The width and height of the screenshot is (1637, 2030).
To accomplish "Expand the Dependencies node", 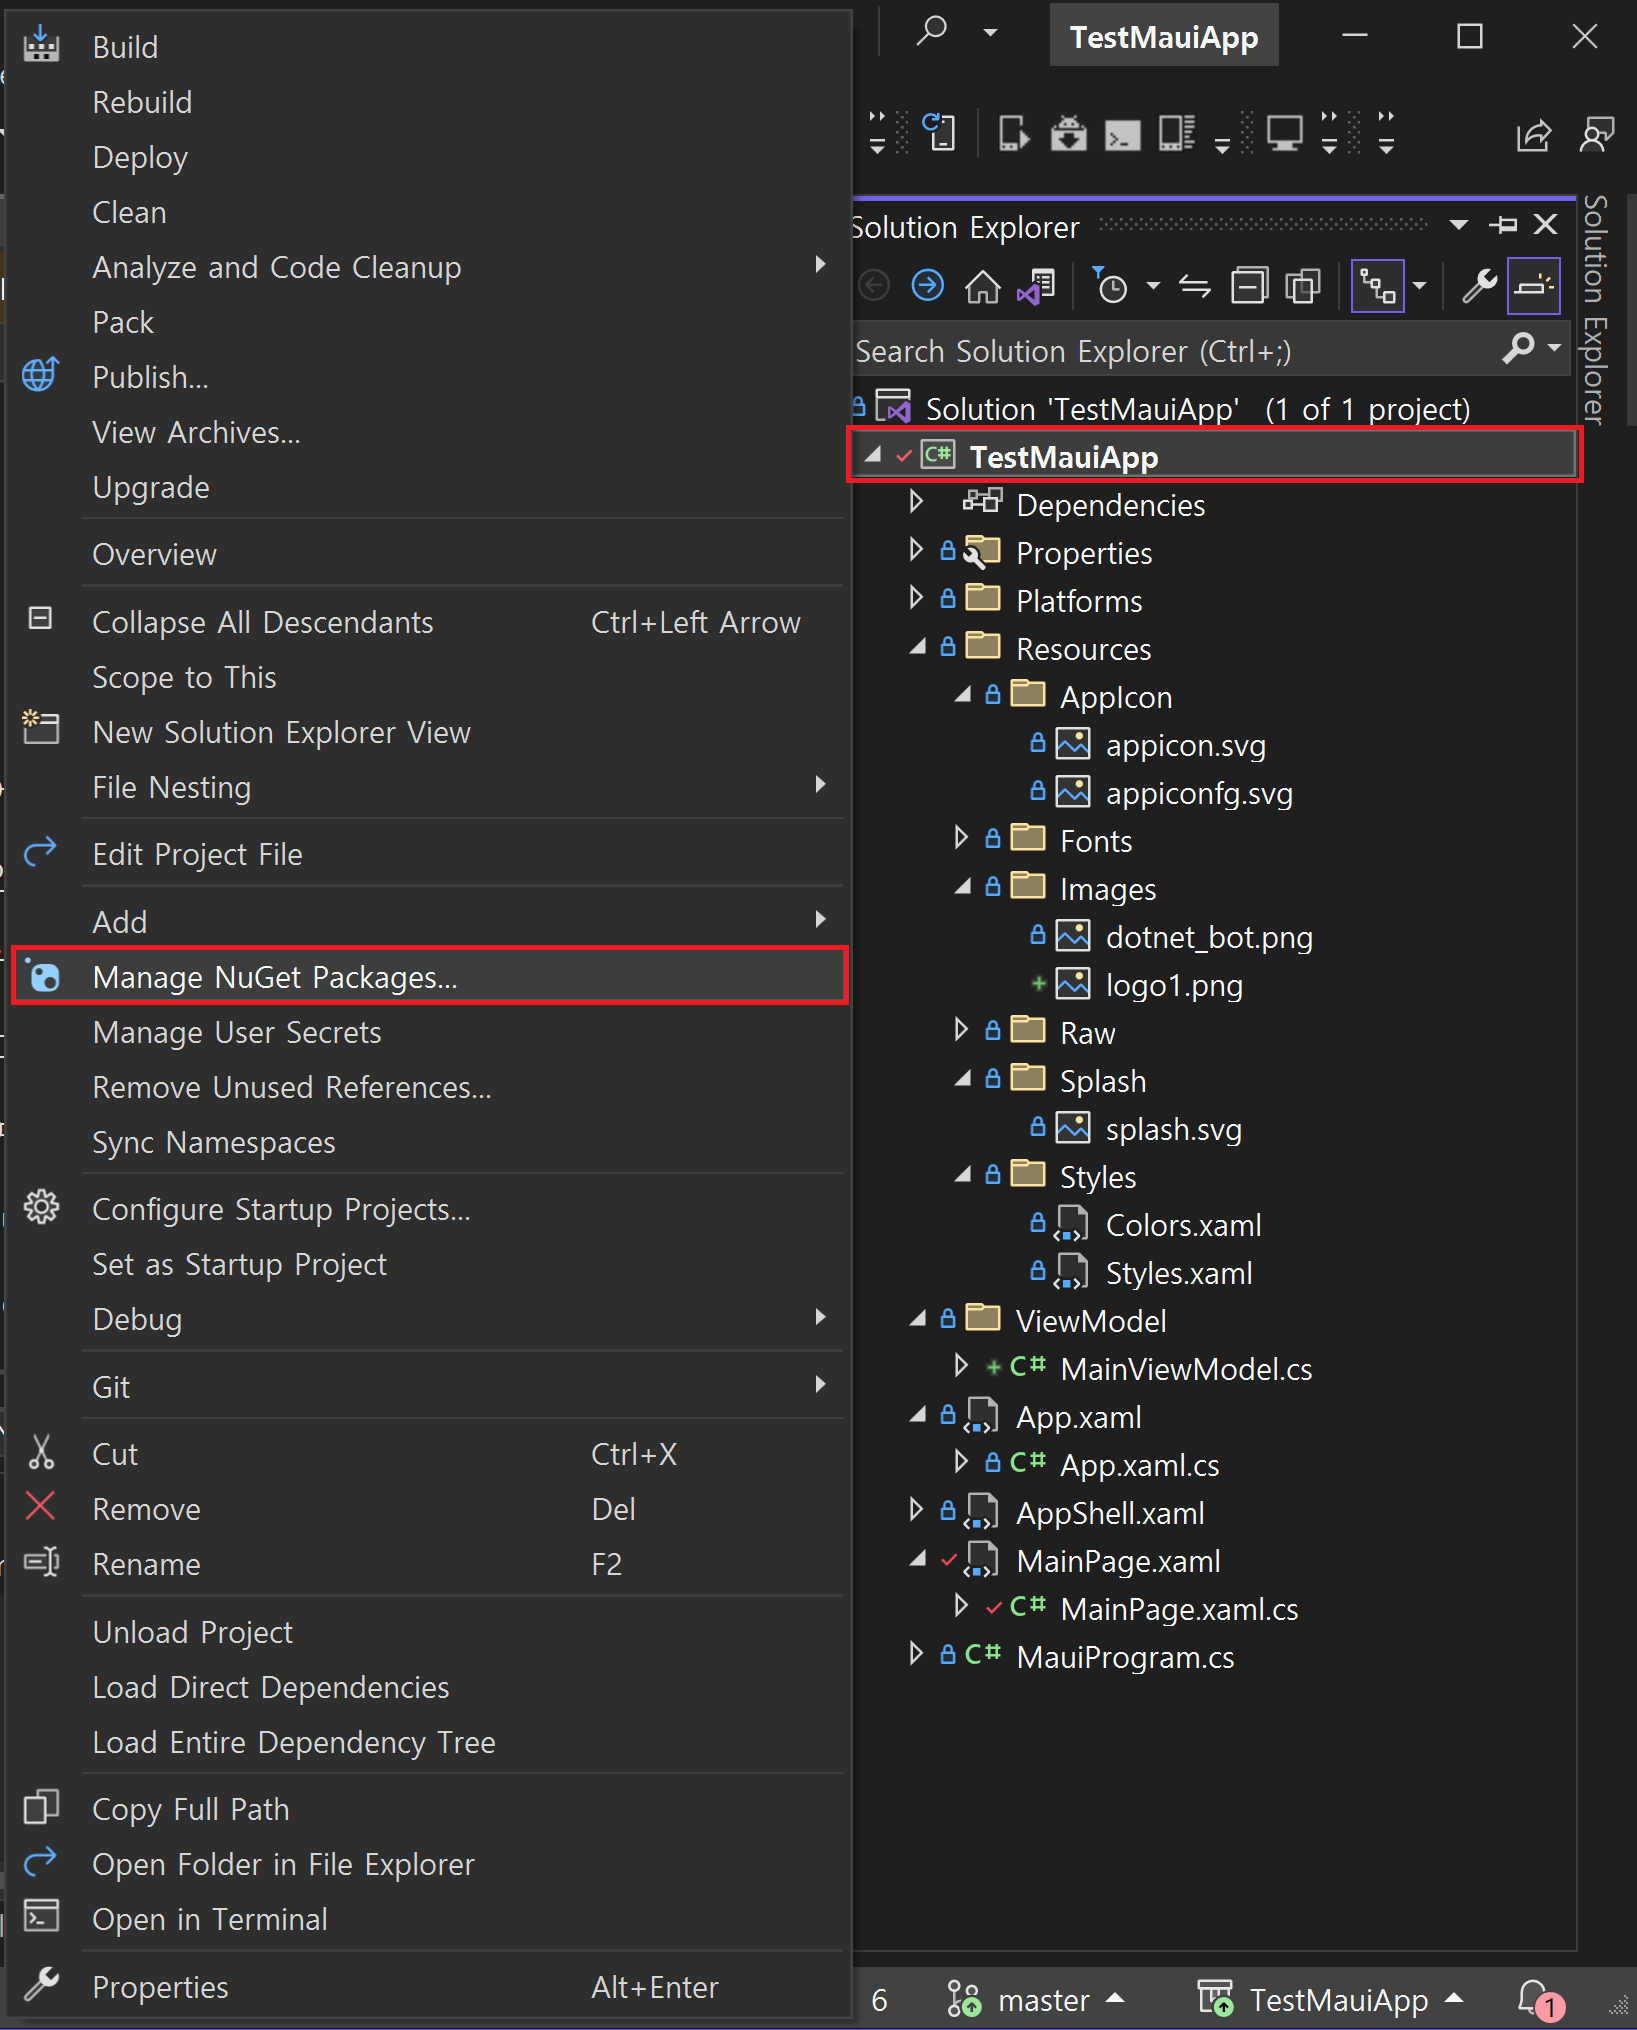I will (x=916, y=503).
